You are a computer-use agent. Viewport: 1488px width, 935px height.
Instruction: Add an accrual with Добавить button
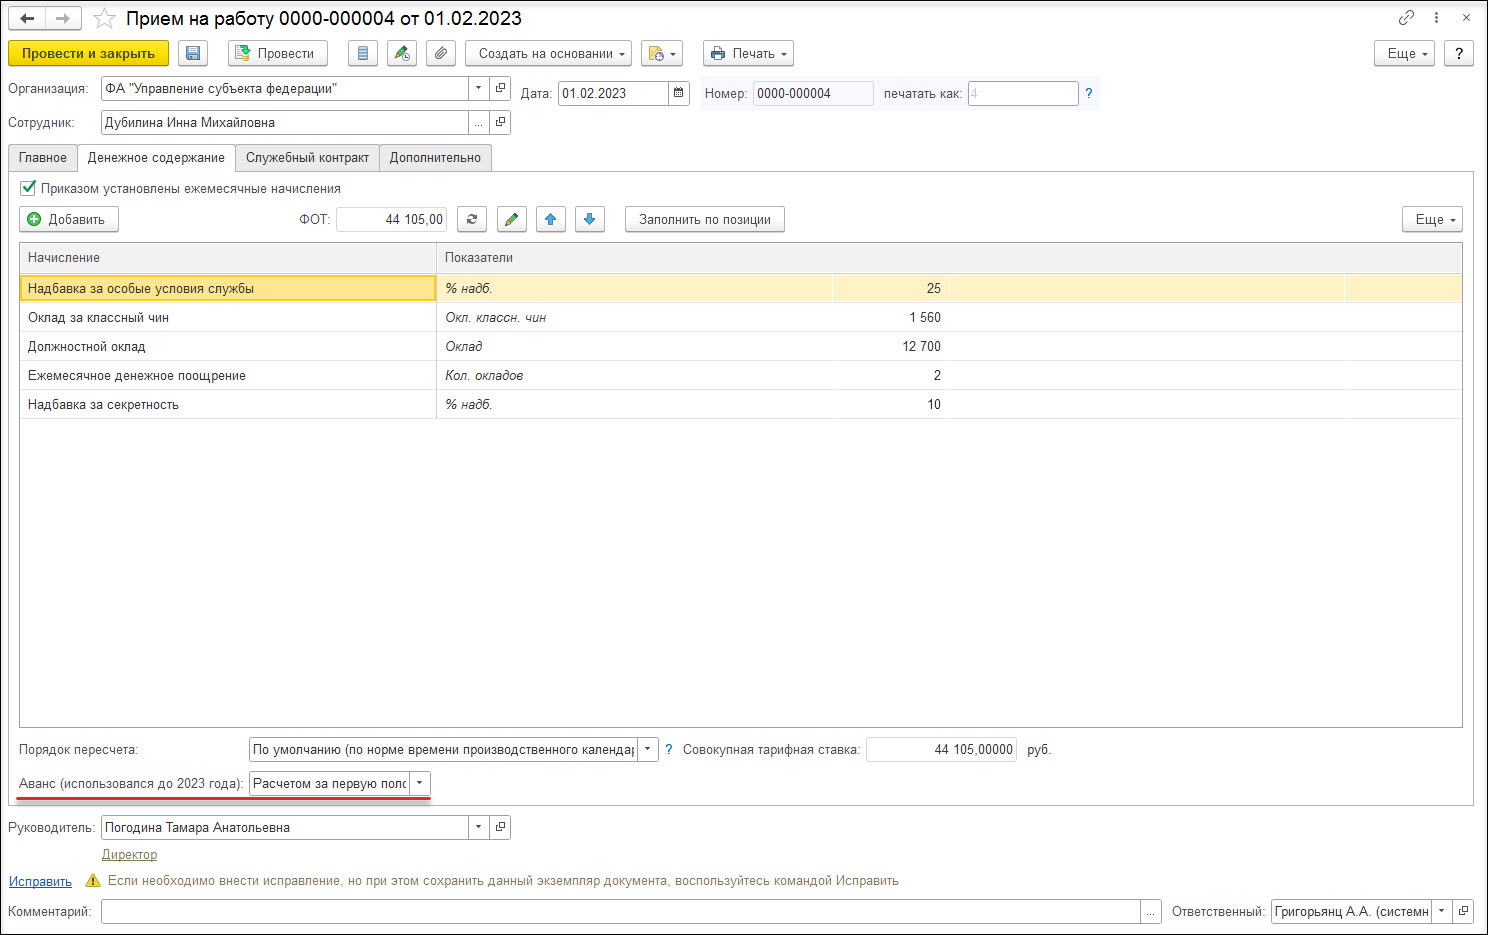coord(69,219)
